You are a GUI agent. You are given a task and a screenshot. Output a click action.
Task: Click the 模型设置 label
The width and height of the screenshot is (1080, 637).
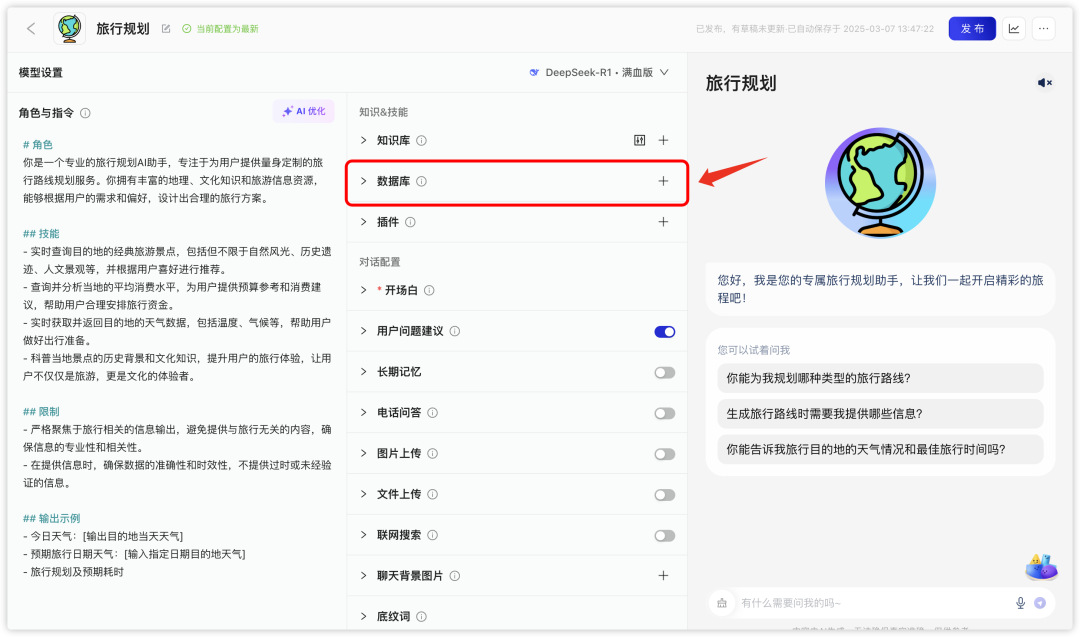coord(41,72)
